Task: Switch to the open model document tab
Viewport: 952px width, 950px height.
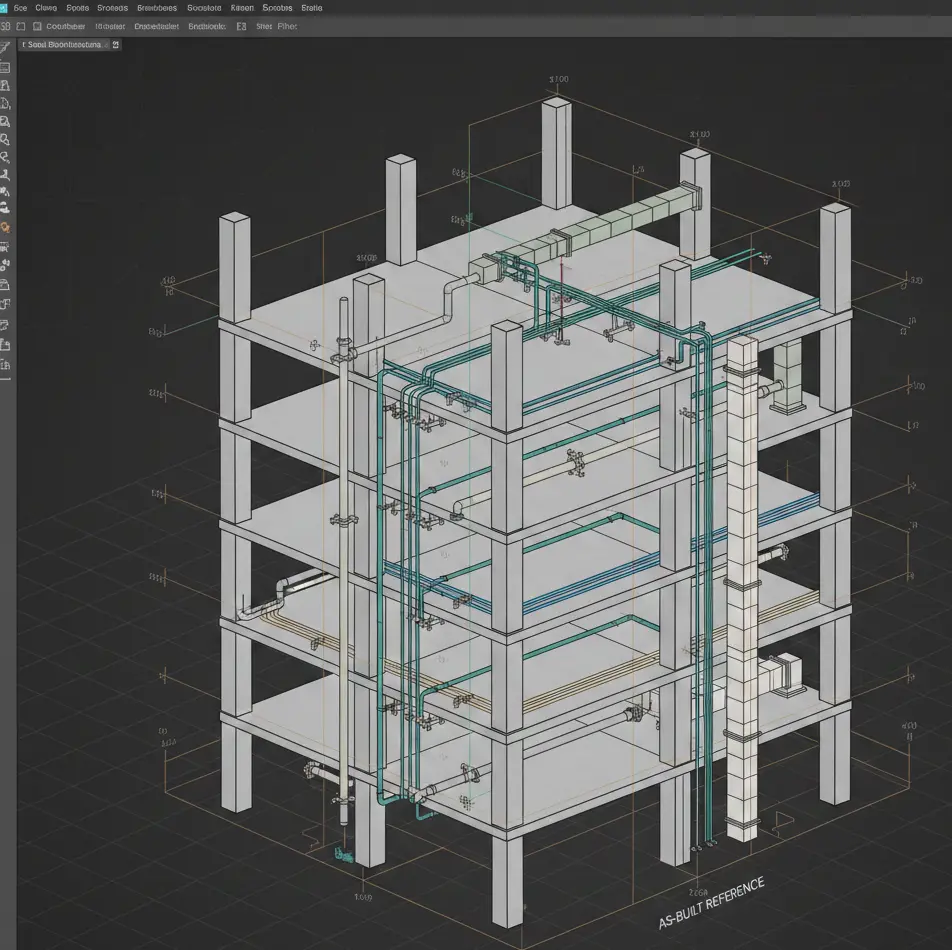Action: tap(65, 44)
